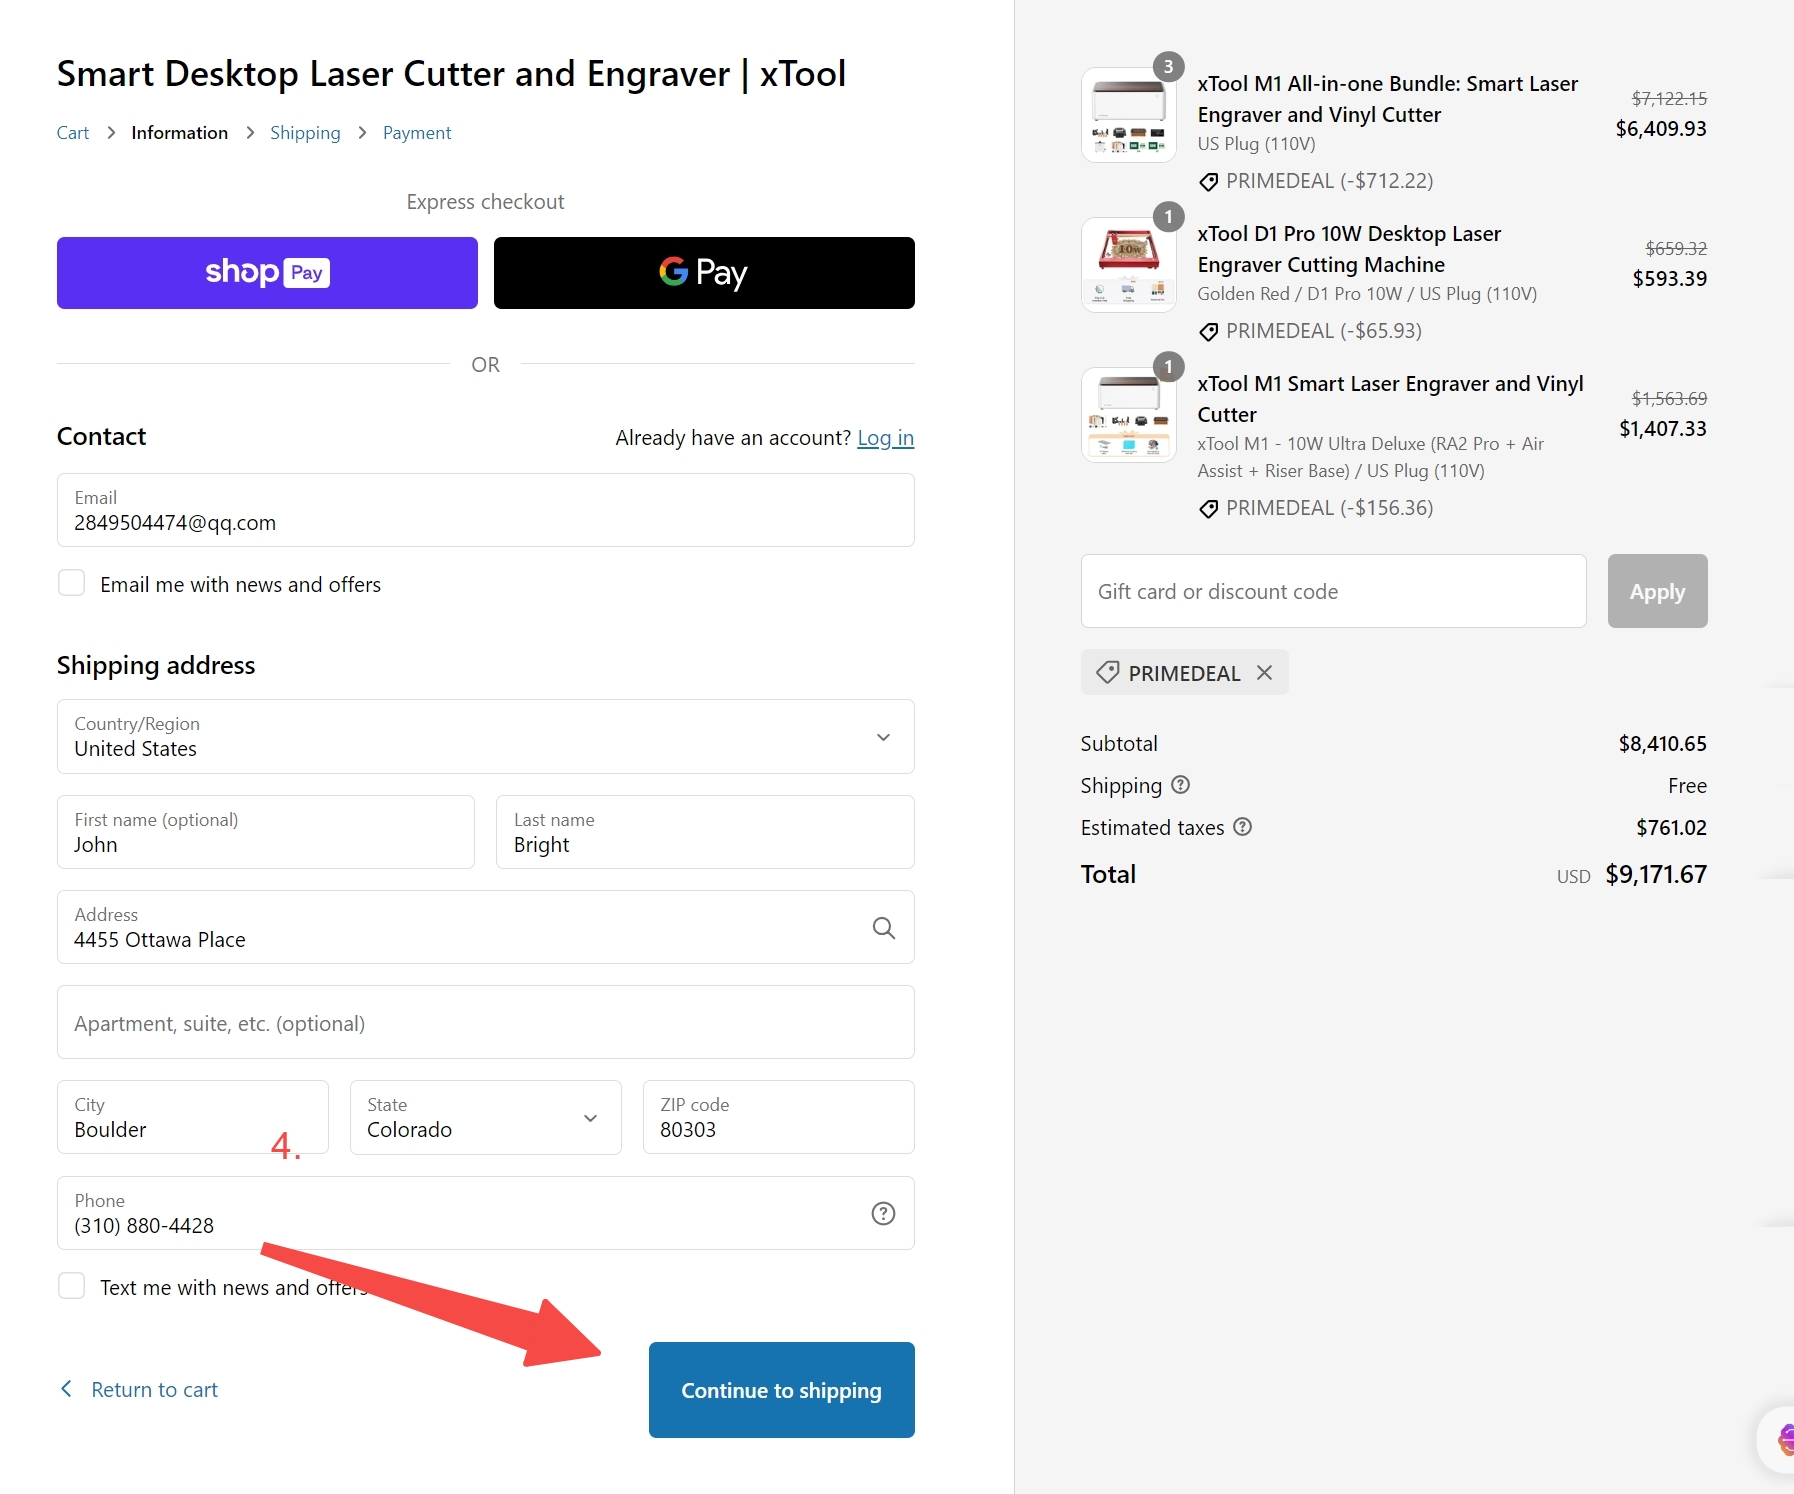Click discount tag icon under xTool M1 Bundle
1794x1494 pixels.
1209,182
